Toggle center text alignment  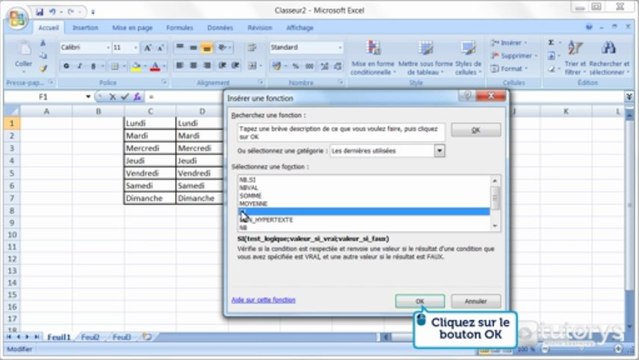(194, 65)
